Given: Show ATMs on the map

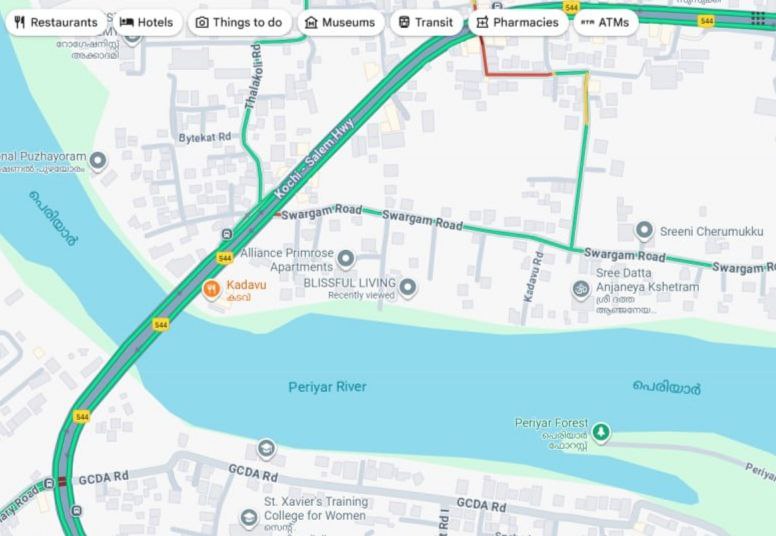Looking at the screenshot, I should pyautogui.click(x=605, y=22).
